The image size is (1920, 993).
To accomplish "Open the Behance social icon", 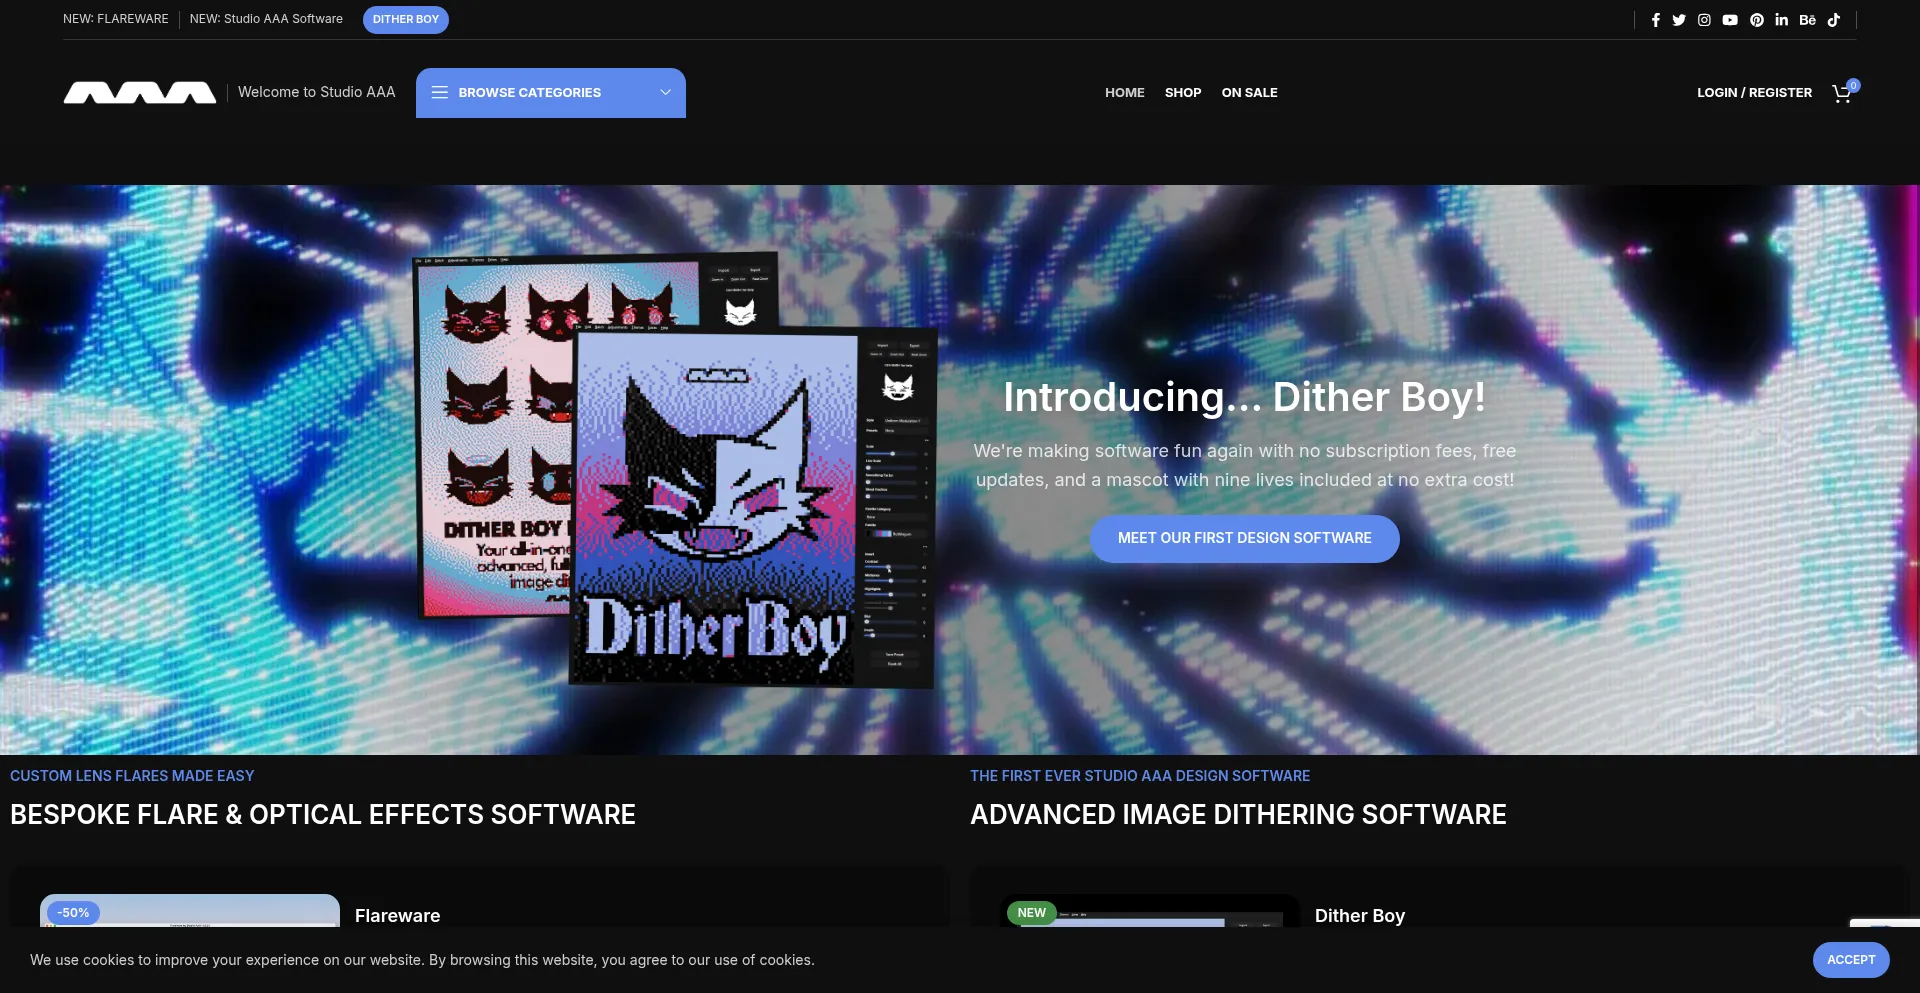I will click(x=1808, y=20).
